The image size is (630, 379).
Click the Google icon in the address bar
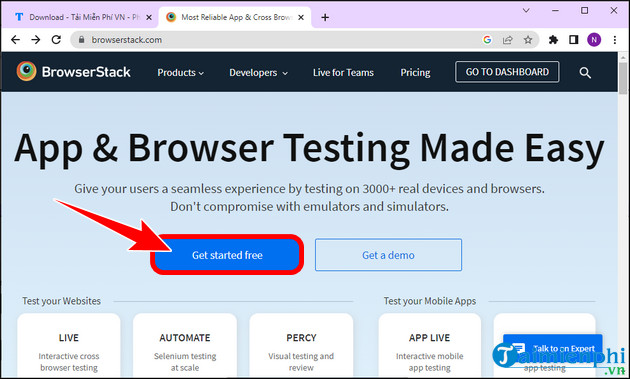[x=487, y=39]
